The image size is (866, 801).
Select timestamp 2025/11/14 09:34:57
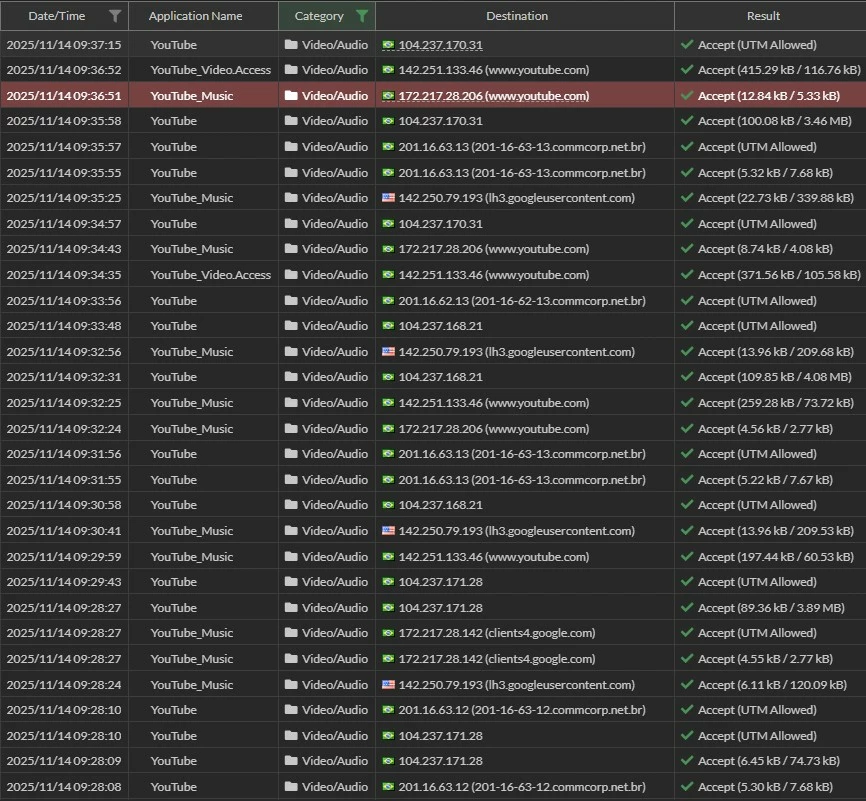pos(64,223)
